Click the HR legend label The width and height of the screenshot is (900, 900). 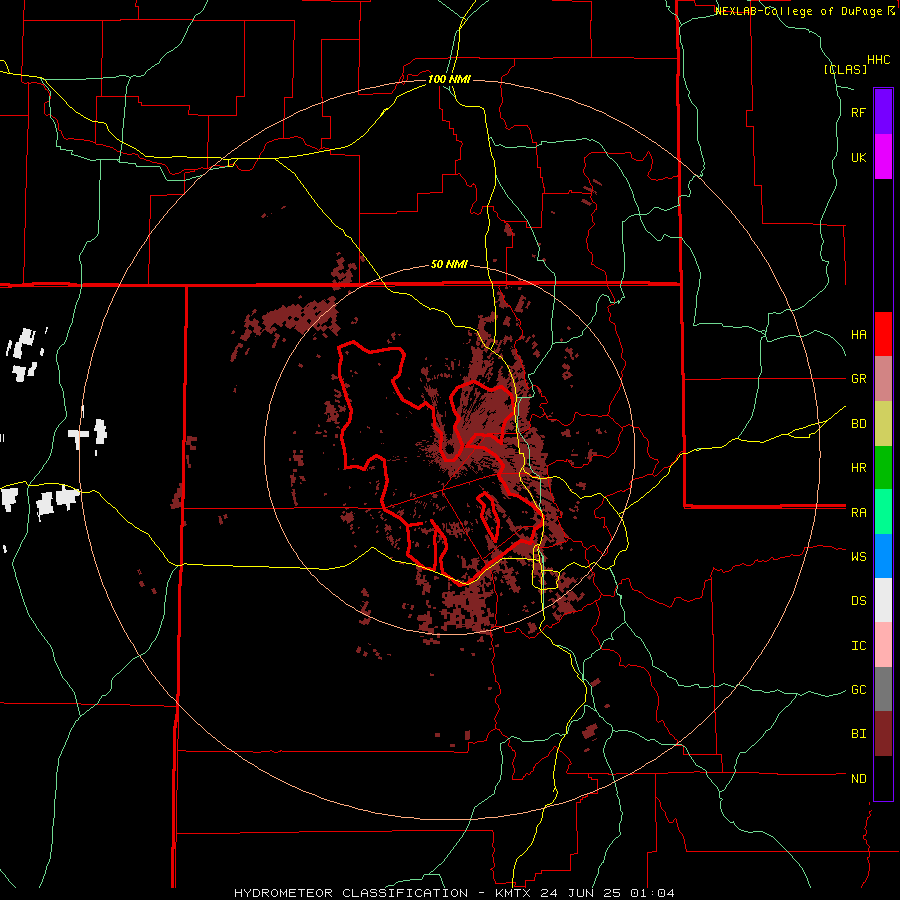tap(858, 468)
